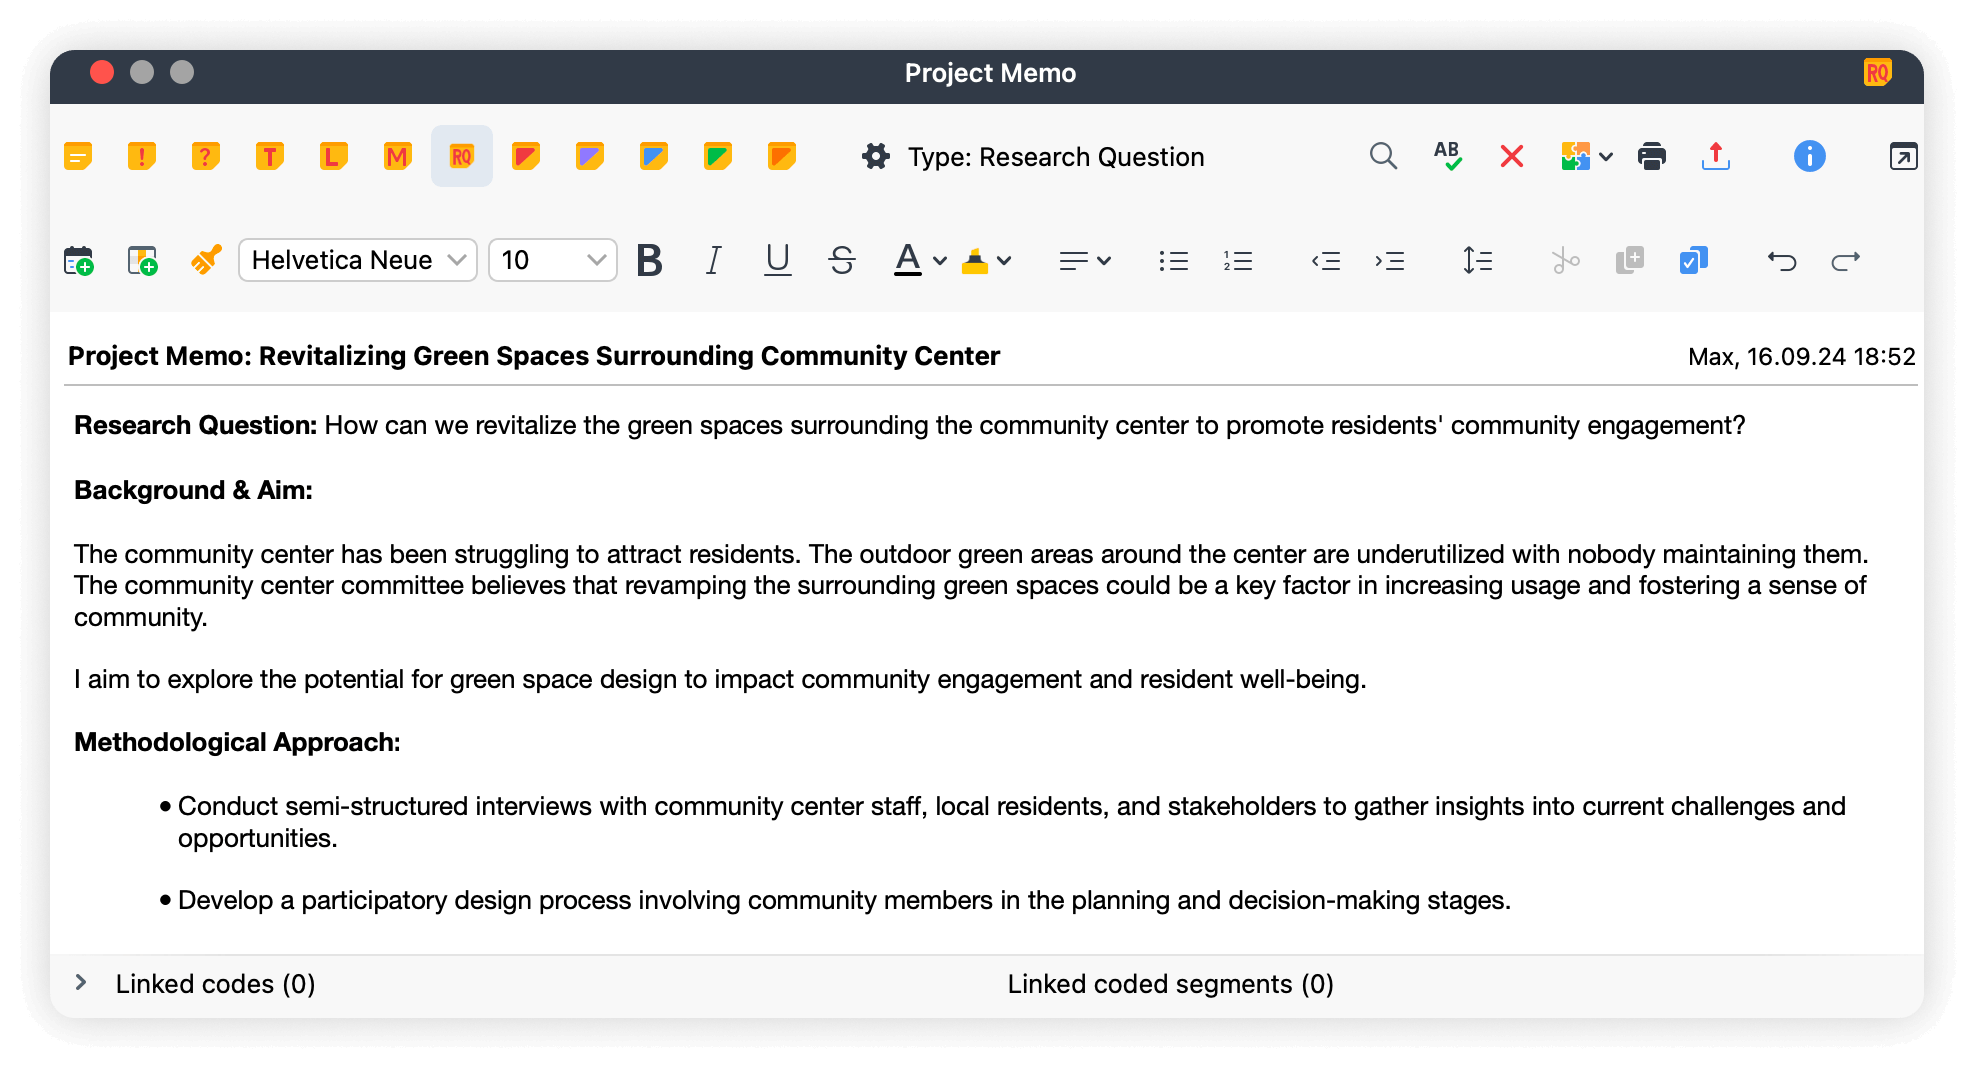Select the question mark memo type icon
1974x1068 pixels.
[x=205, y=157]
